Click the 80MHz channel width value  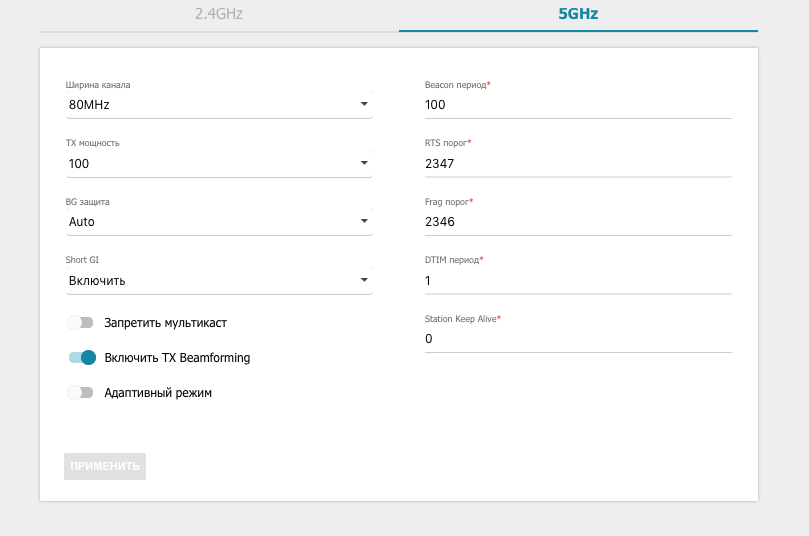[89, 104]
